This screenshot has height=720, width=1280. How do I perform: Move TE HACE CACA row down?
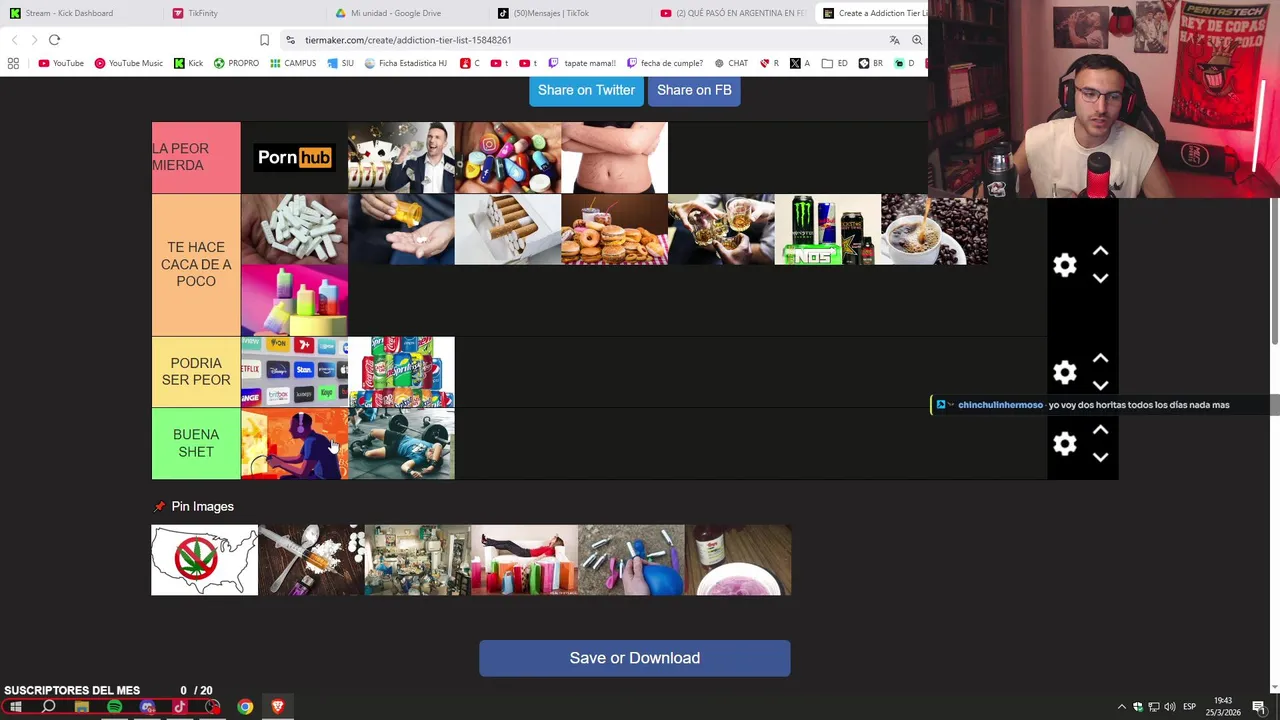click(1100, 278)
